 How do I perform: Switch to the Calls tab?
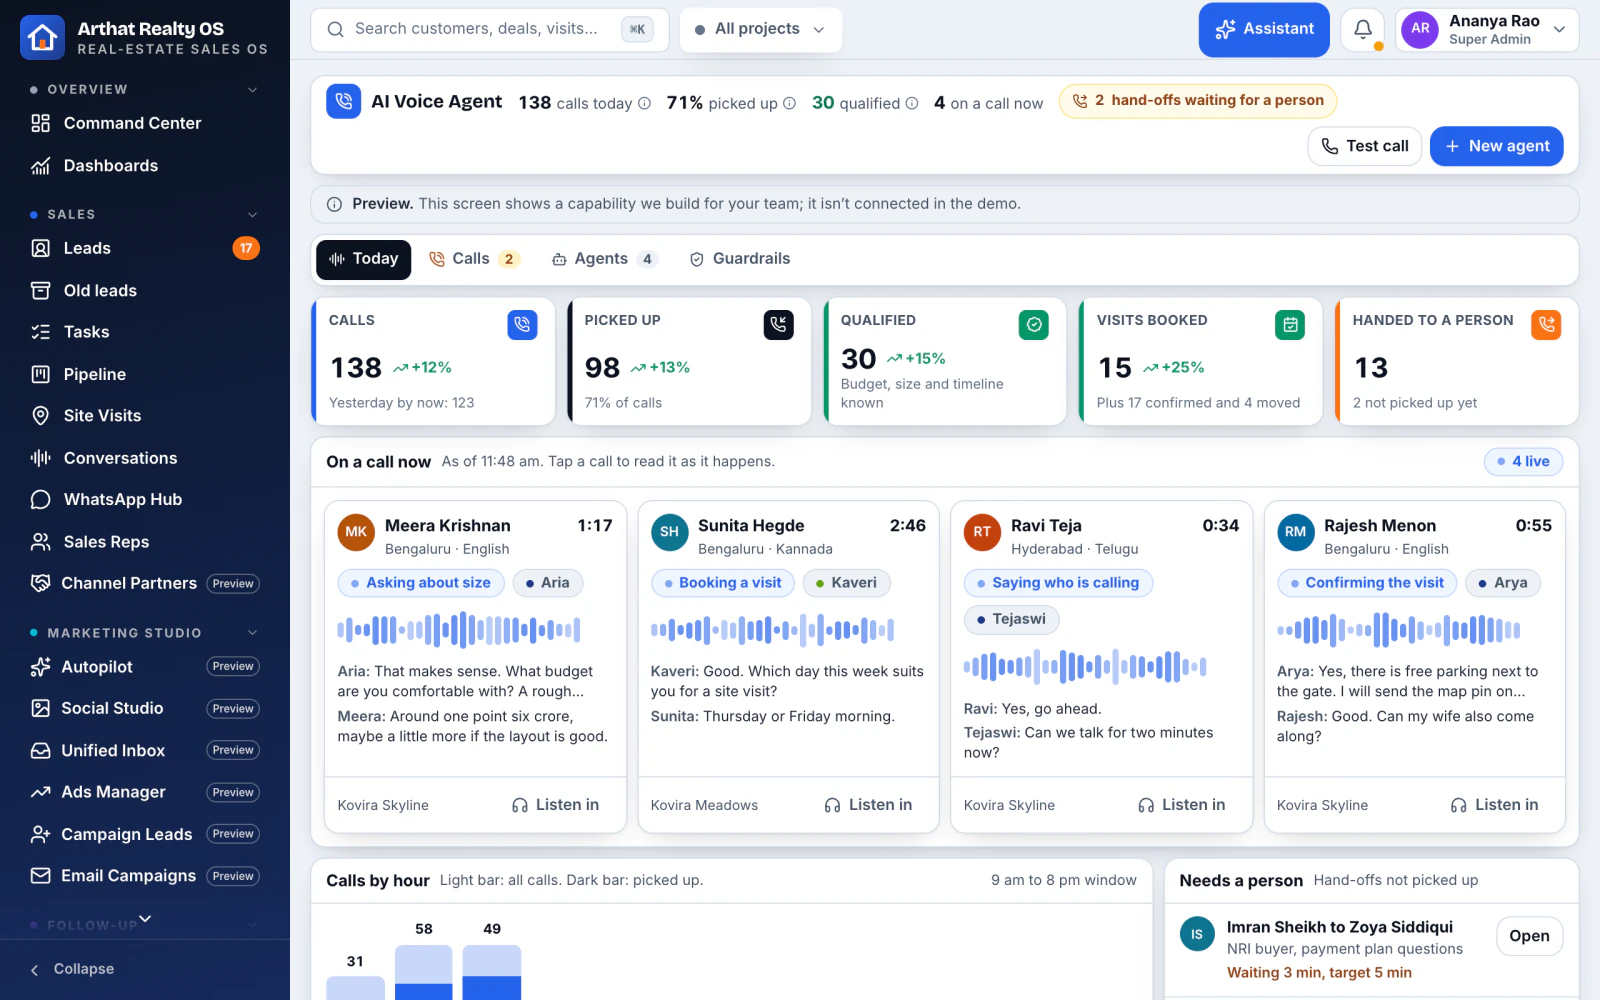474,259
